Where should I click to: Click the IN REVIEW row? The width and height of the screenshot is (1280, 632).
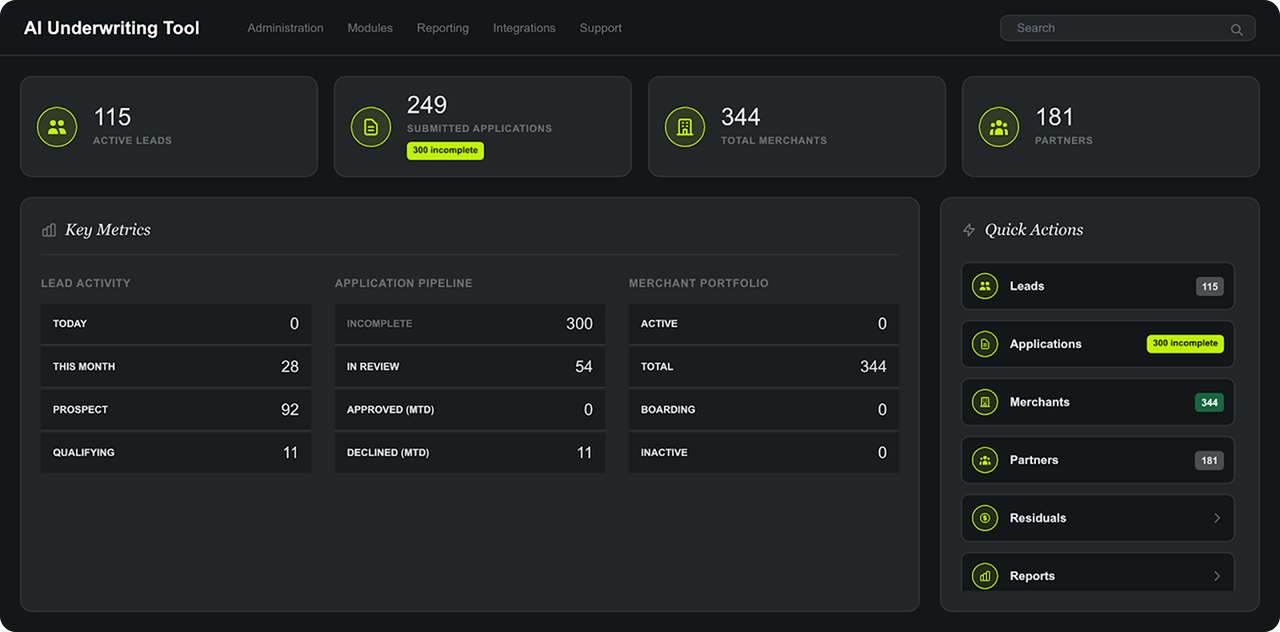[x=470, y=367]
